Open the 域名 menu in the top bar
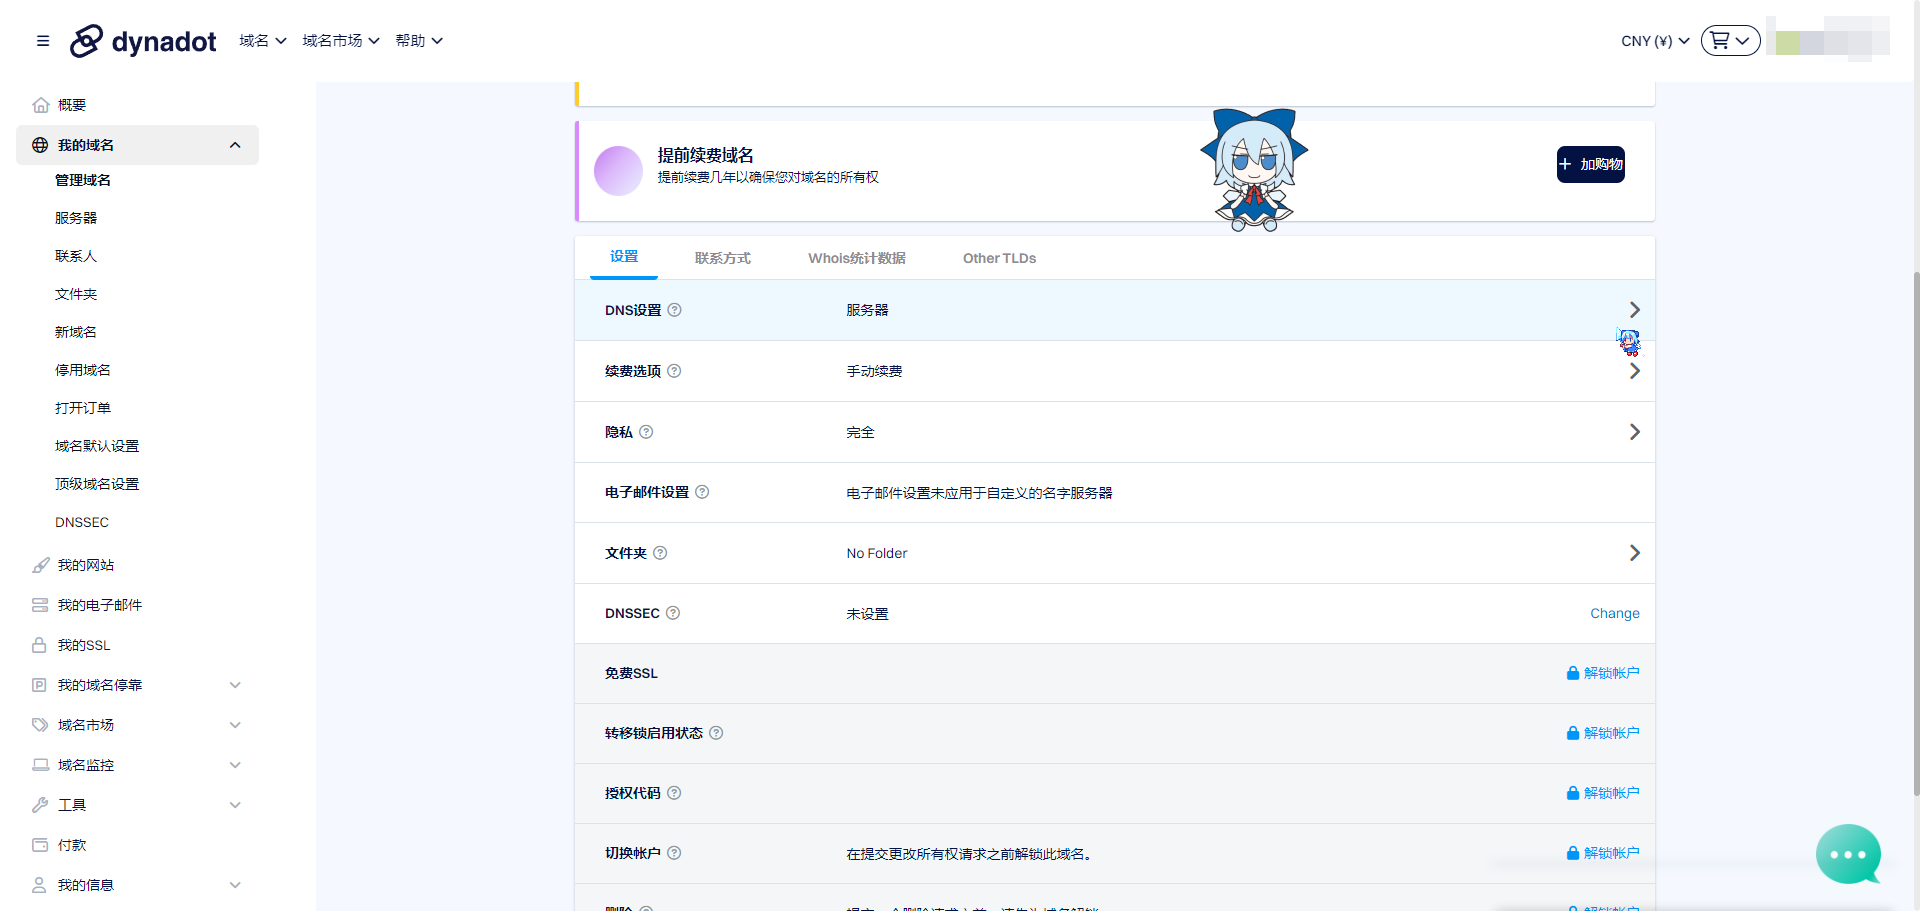Viewport: 1920px width, 911px height. pyautogui.click(x=261, y=40)
